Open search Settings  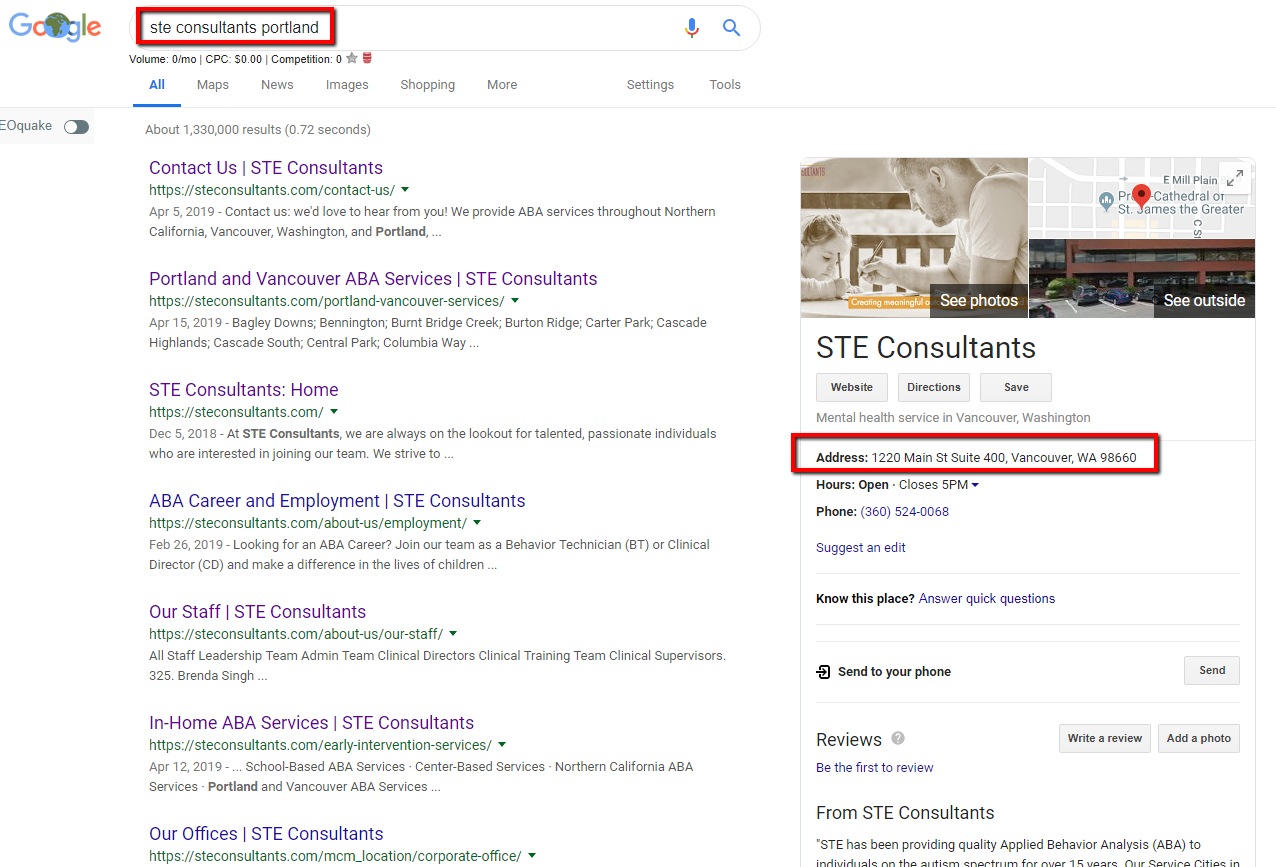650,85
